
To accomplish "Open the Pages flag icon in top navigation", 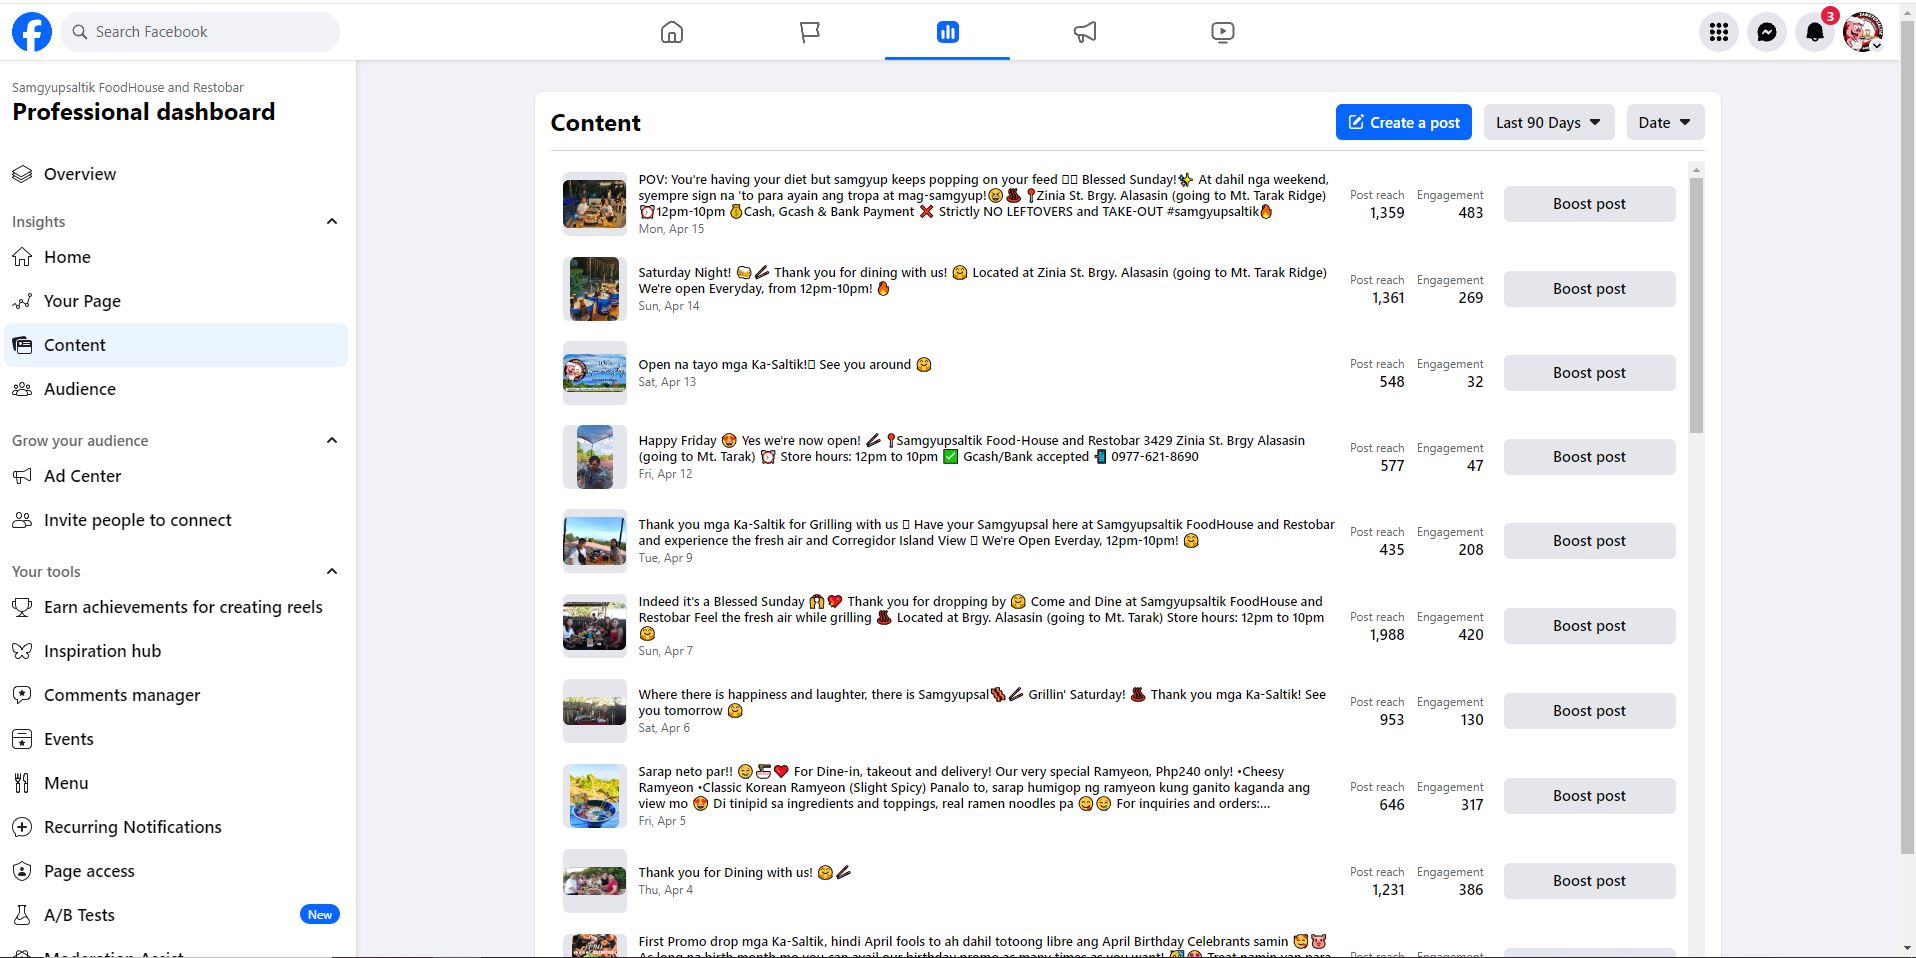I will (x=810, y=32).
